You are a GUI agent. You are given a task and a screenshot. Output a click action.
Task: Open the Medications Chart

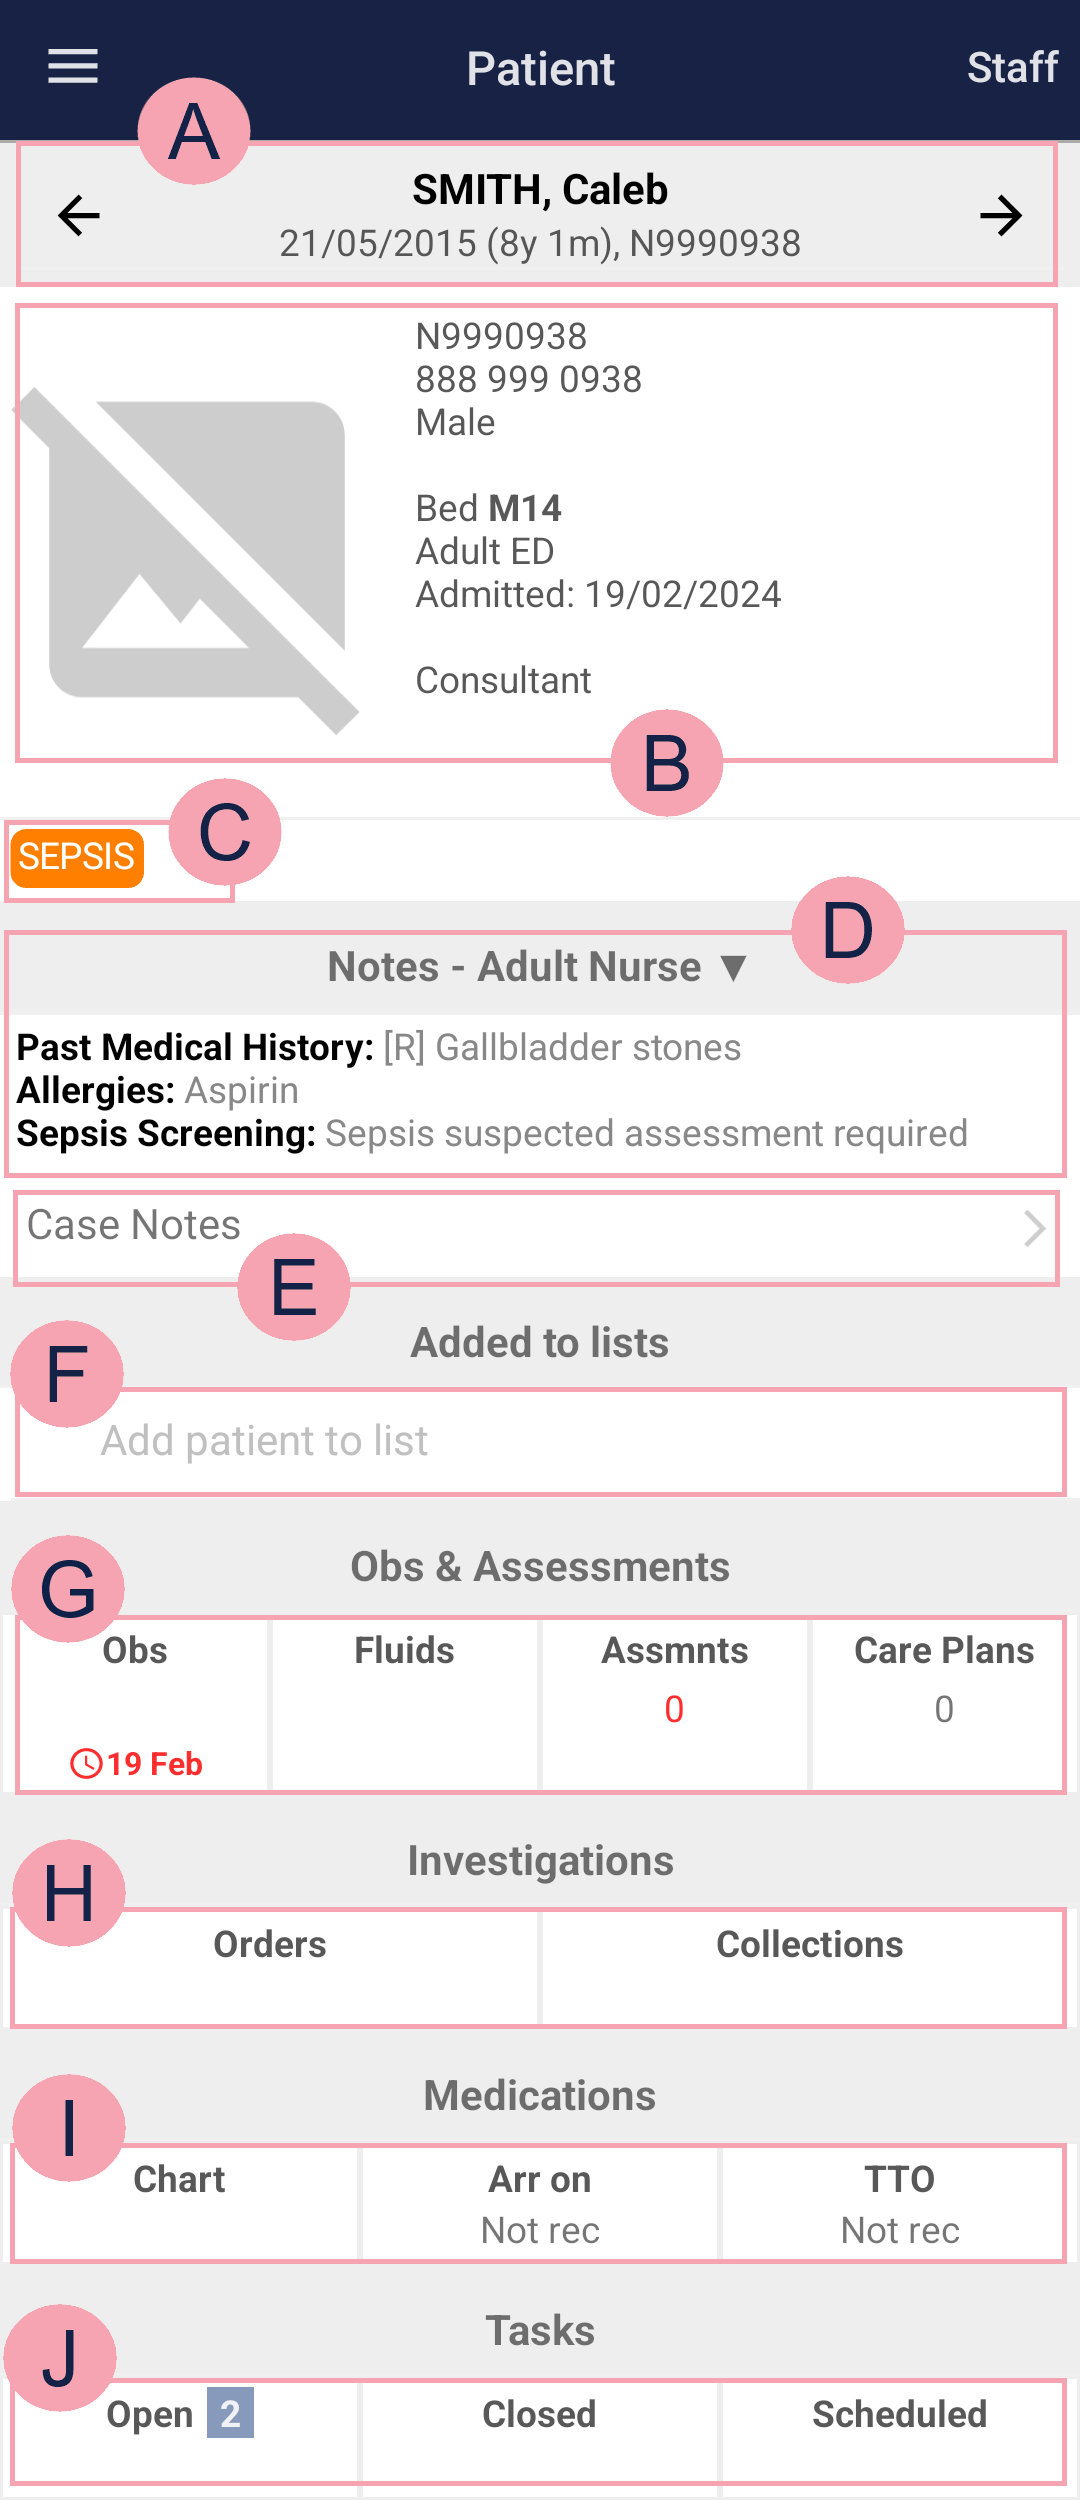click(x=180, y=2200)
